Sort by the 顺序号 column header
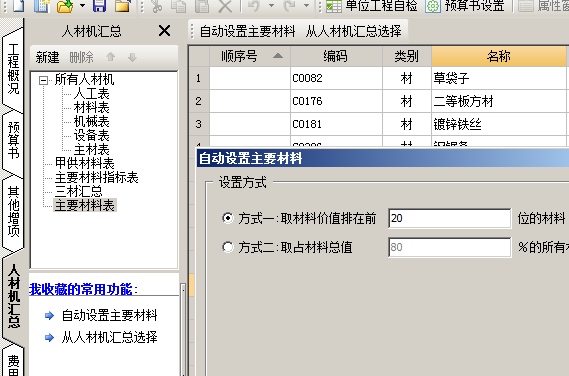This screenshot has width=569, height=376. click(x=250, y=56)
